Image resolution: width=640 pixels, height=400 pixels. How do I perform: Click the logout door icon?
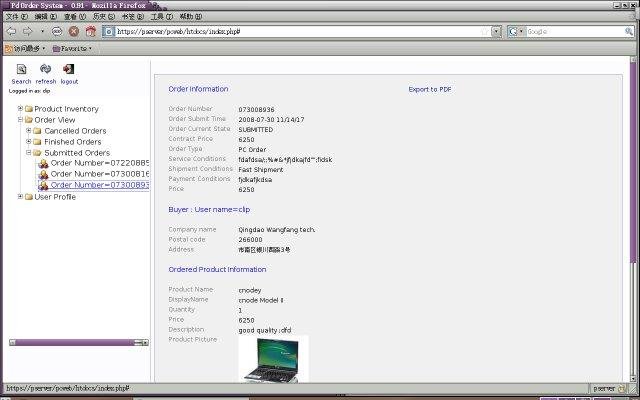(x=69, y=69)
